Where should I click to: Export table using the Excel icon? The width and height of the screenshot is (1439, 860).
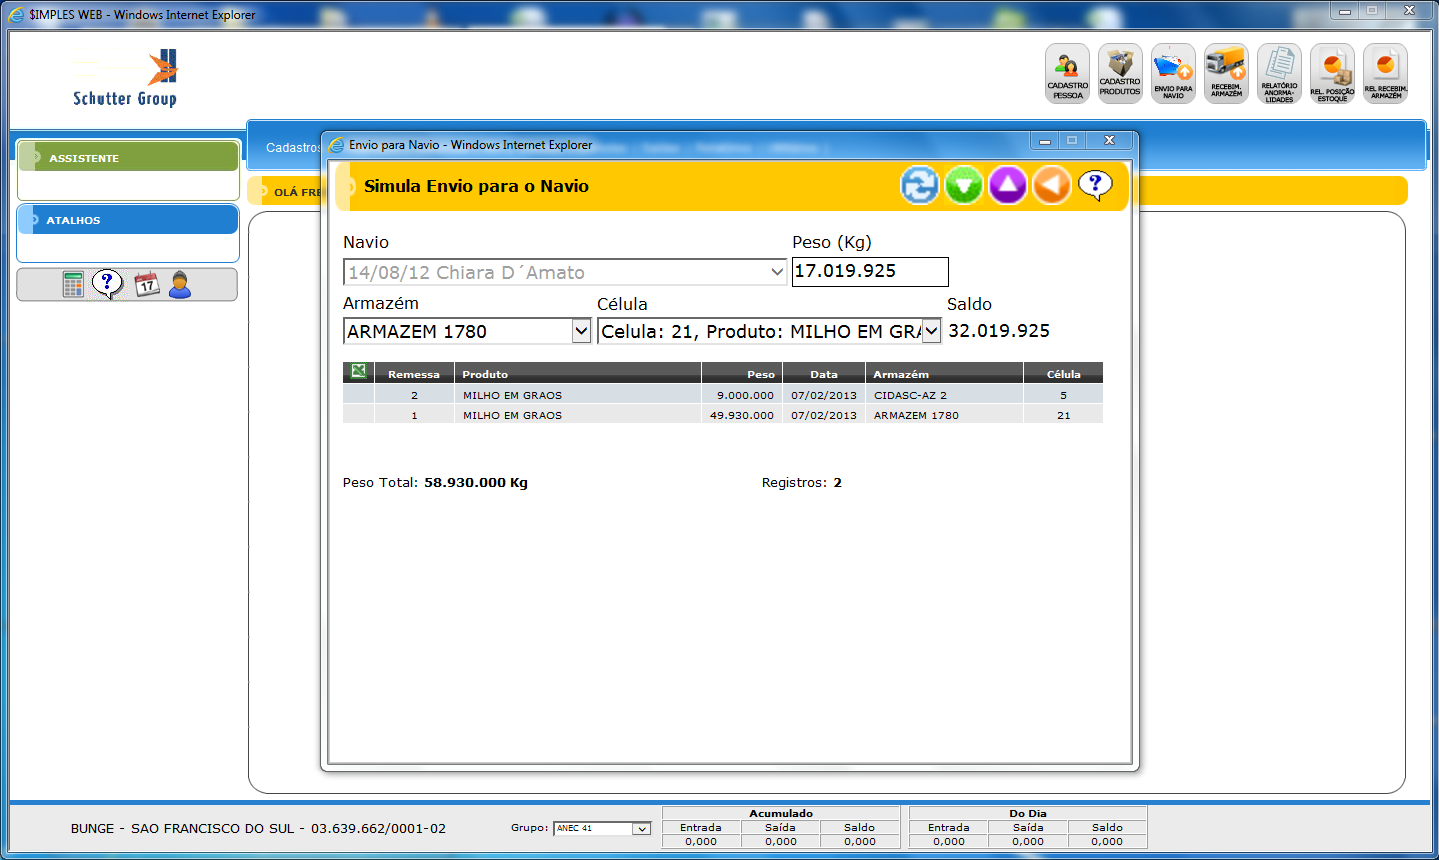coord(358,372)
